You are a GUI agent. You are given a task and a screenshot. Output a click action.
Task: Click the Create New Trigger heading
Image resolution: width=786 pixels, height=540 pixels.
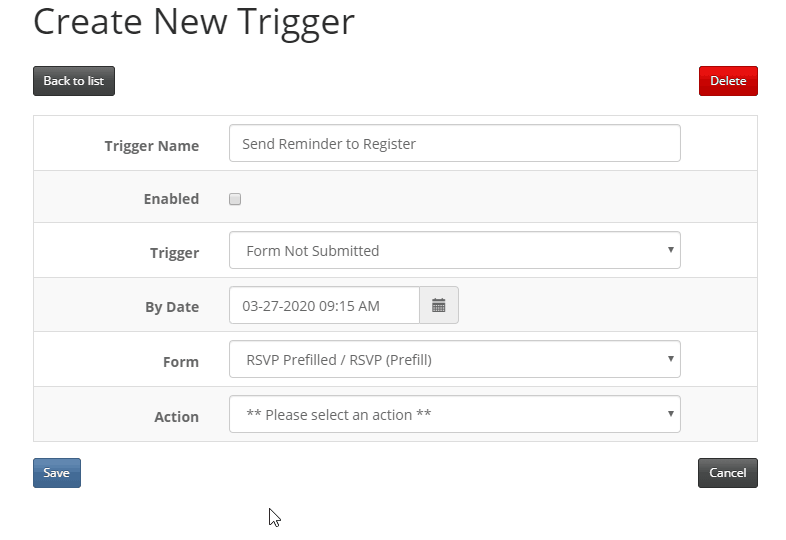pyautogui.click(x=194, y=23)
